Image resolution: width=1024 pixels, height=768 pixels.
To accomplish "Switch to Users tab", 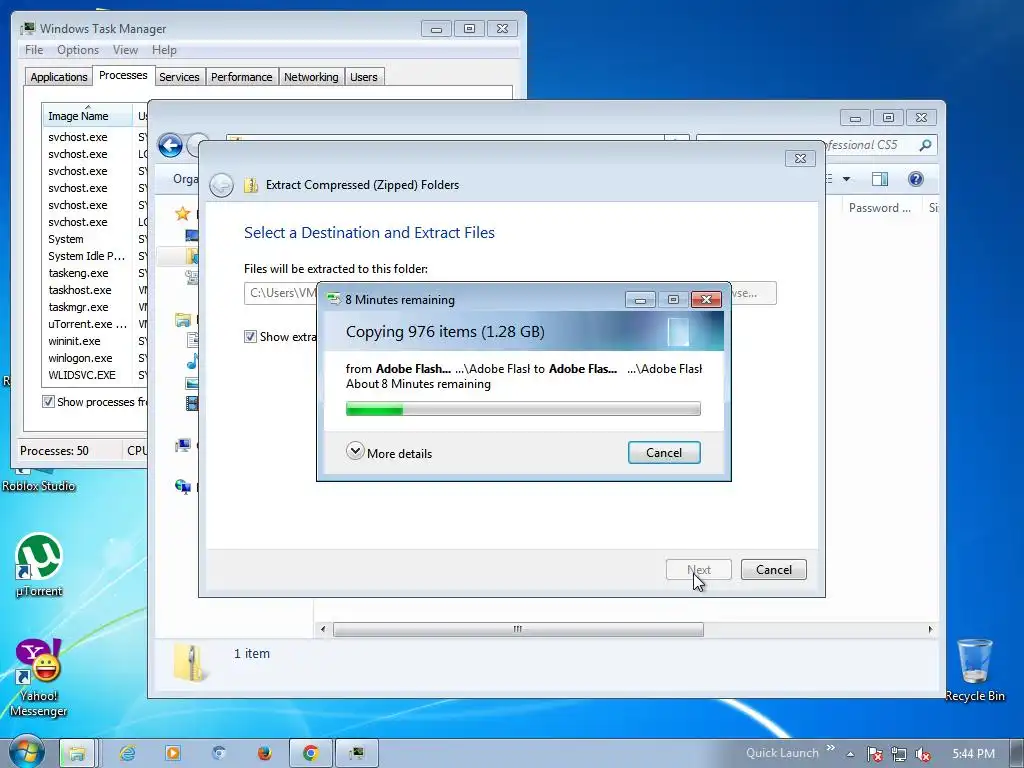I will point(364,76).
